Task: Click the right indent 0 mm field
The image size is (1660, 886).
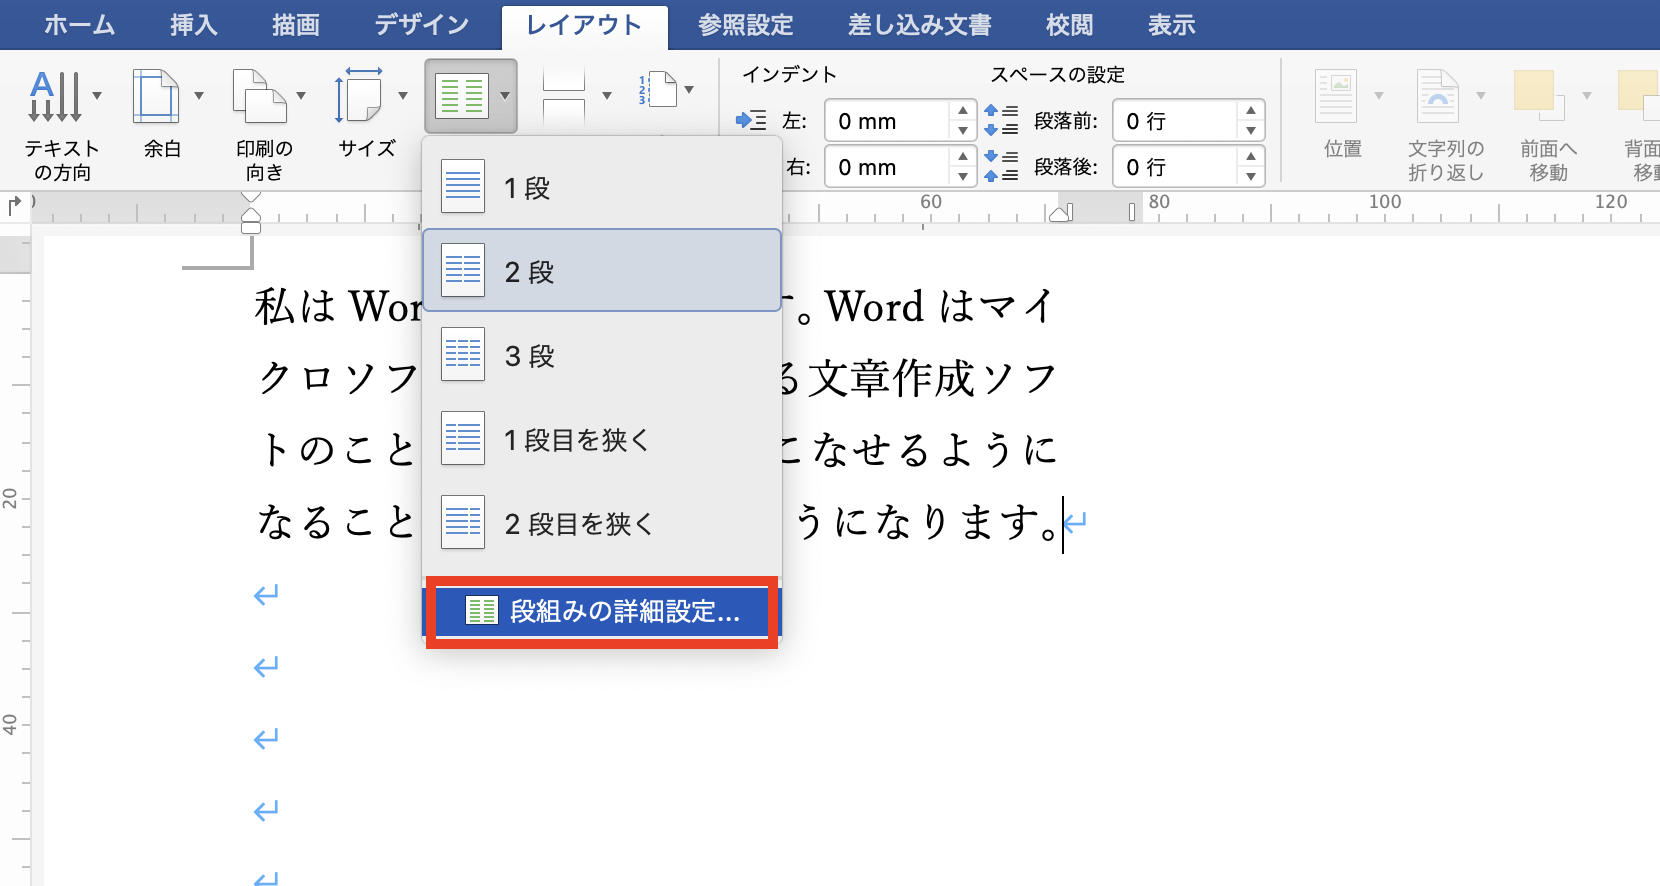Action: point(888,167)
